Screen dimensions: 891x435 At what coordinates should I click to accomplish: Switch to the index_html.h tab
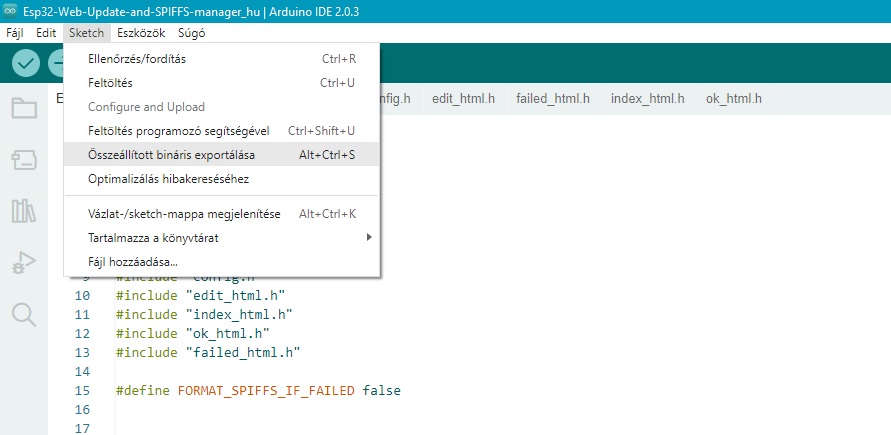pyautogui.click(x=648, y=99)
